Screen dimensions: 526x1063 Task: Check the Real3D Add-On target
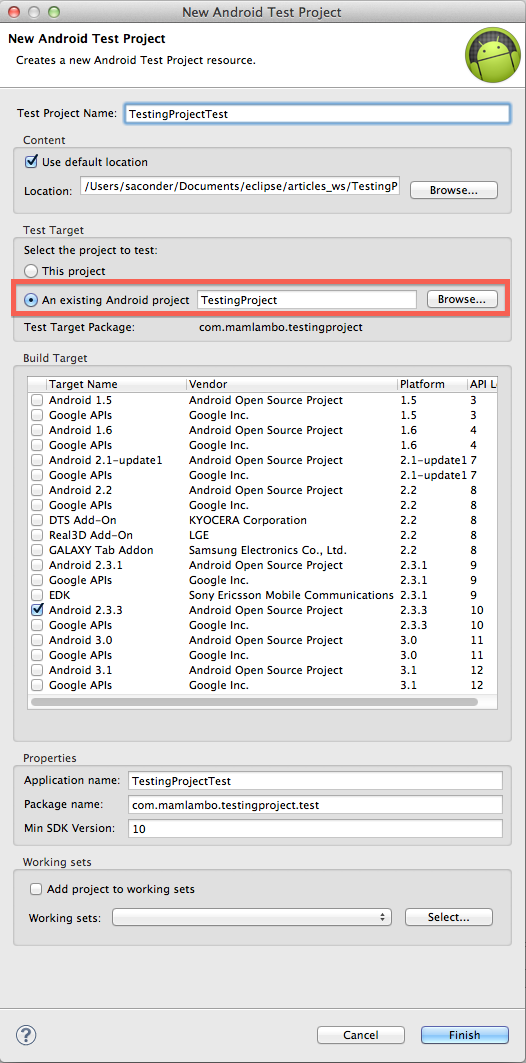pos(37,536)
